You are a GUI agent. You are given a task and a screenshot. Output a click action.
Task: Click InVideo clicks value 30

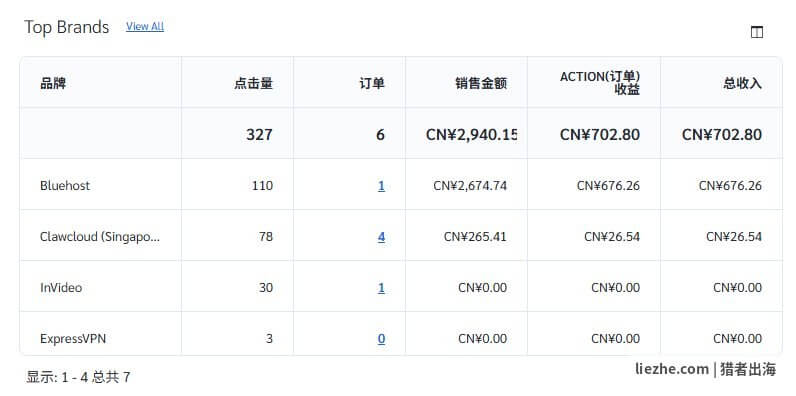tap(266, 288)
